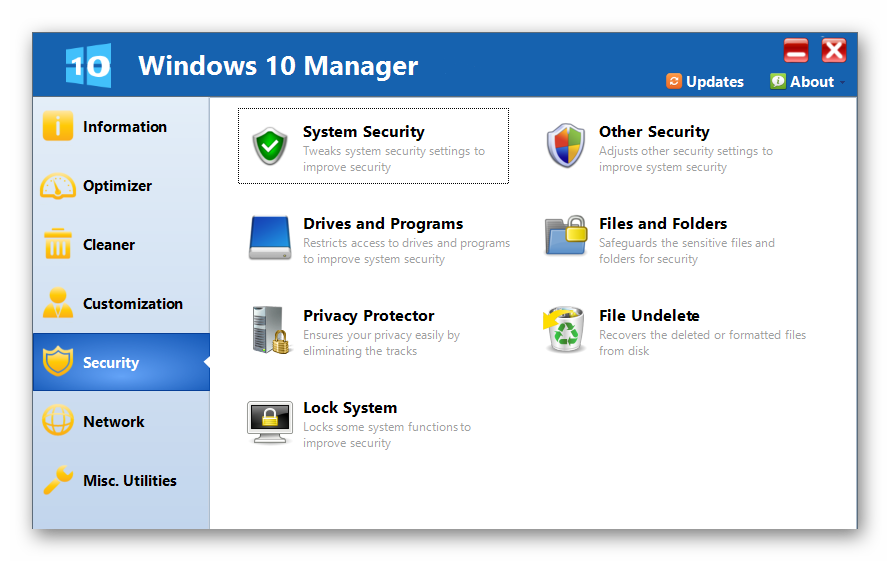Expand the About dropdown arrow
The image size is (890, 561).
pos(842,82)
